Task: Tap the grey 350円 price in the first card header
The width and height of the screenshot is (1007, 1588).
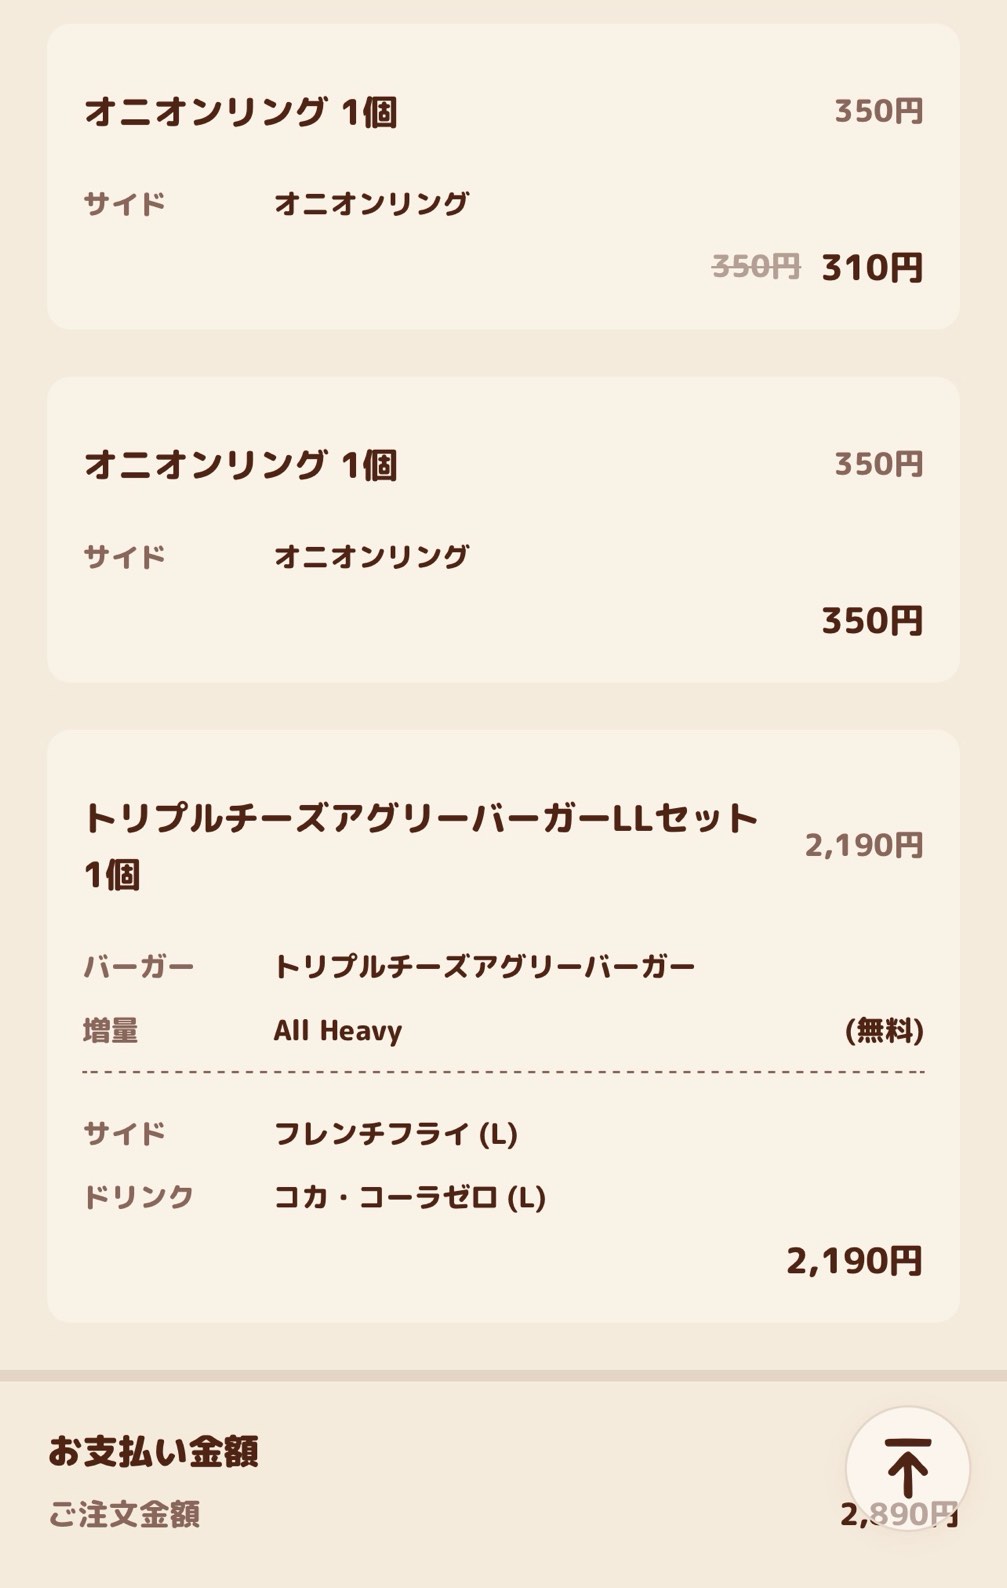Action: 879,111
